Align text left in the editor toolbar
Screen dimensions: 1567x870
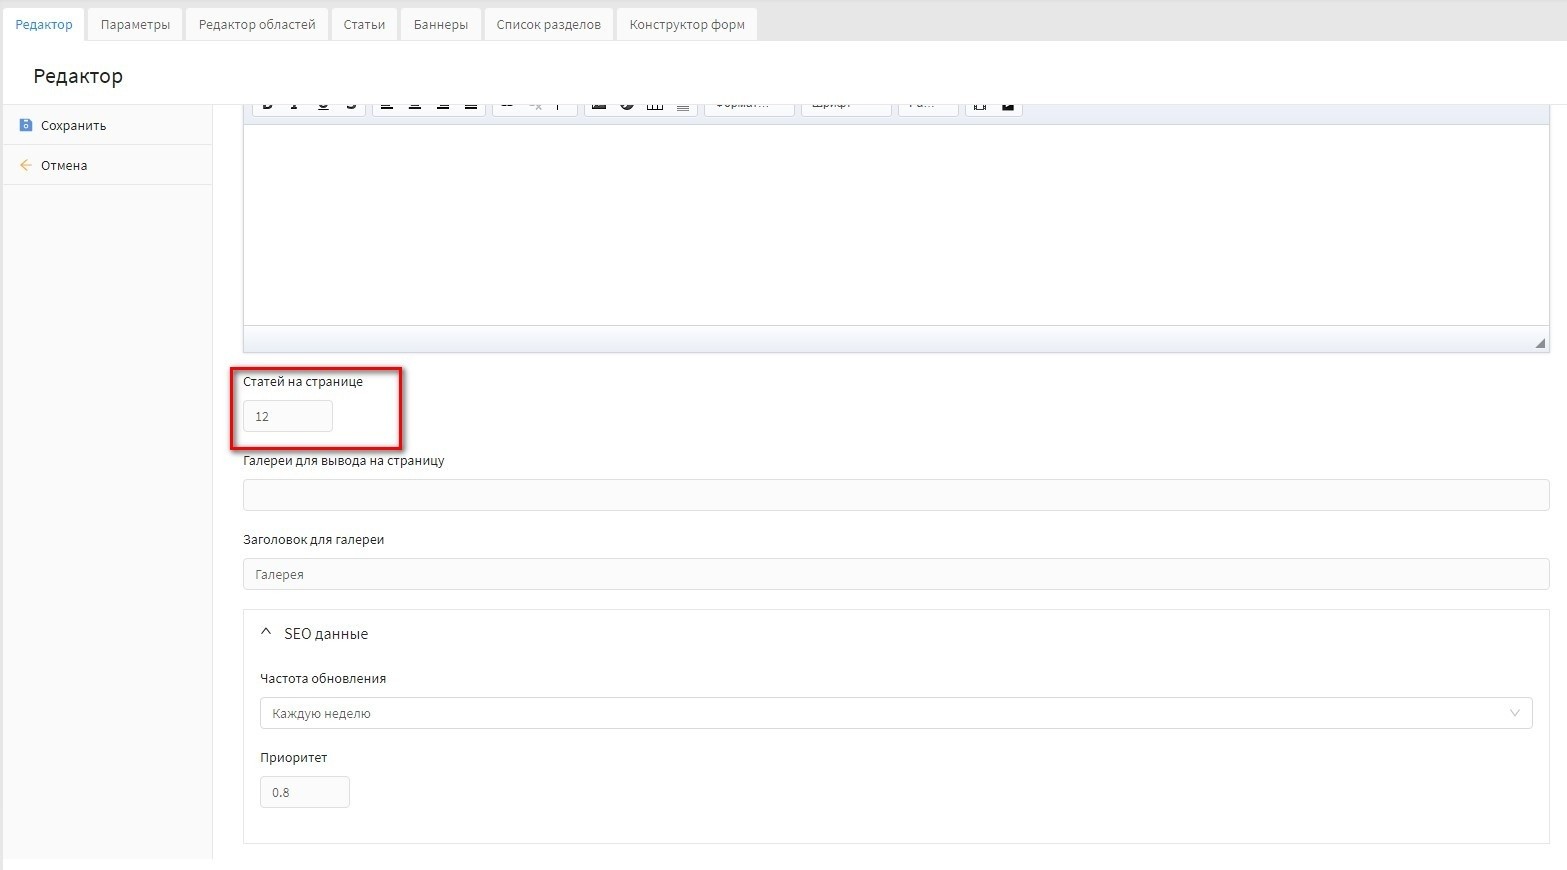387,106
